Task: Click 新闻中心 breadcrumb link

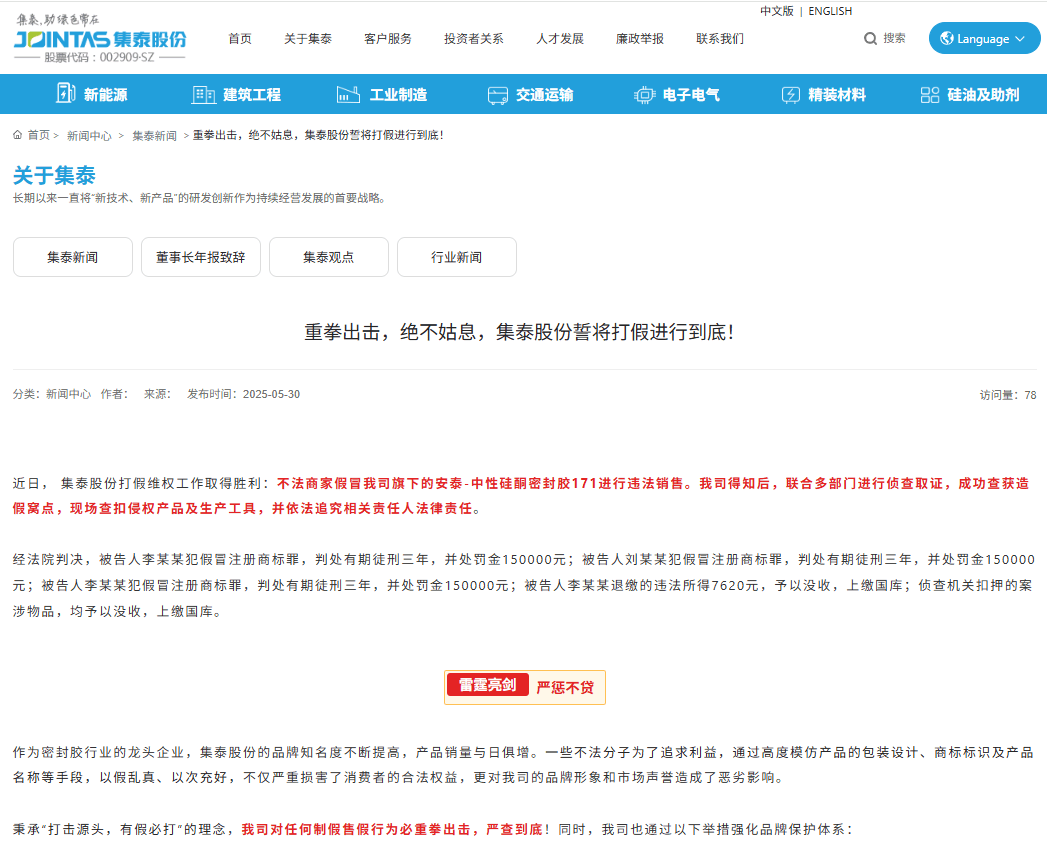Action: pos(89,135)
